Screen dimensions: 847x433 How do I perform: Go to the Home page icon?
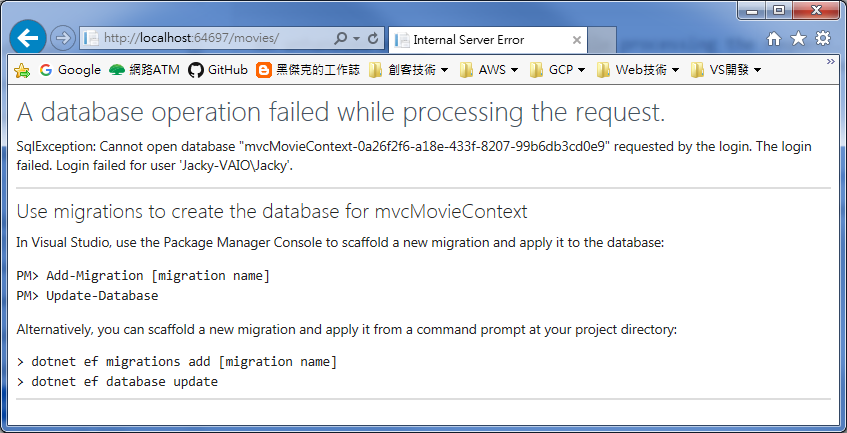[774, 38]
